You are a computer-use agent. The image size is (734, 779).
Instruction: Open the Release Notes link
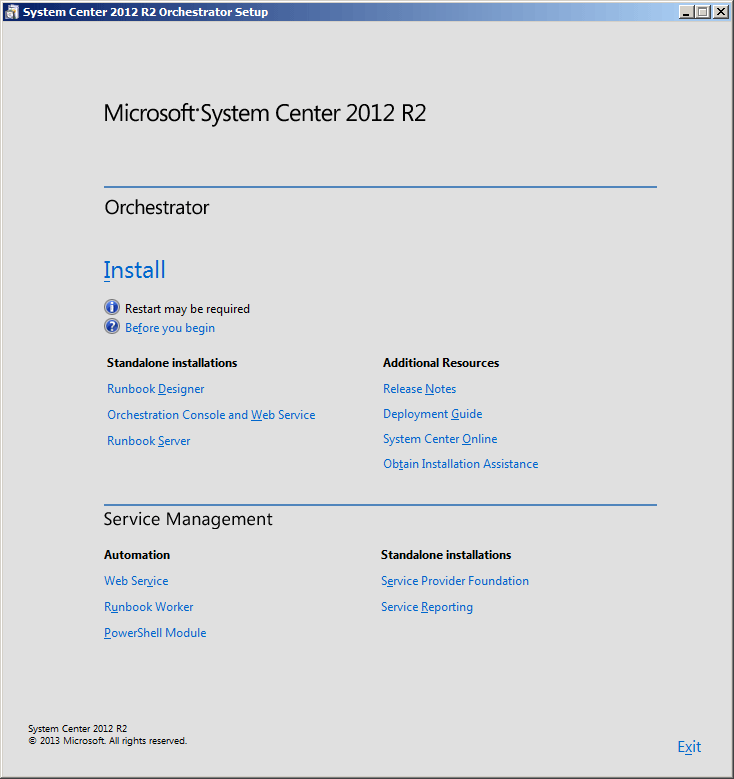coord(419,389)
